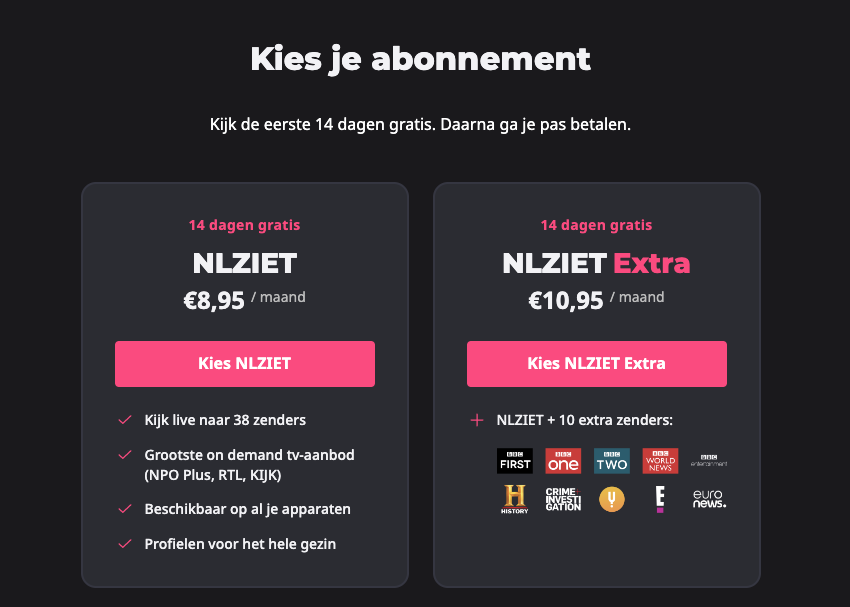Choose the Kies NLZIET button
The width and height of the screenshot is (850, 607).
[x=244, y=364]
